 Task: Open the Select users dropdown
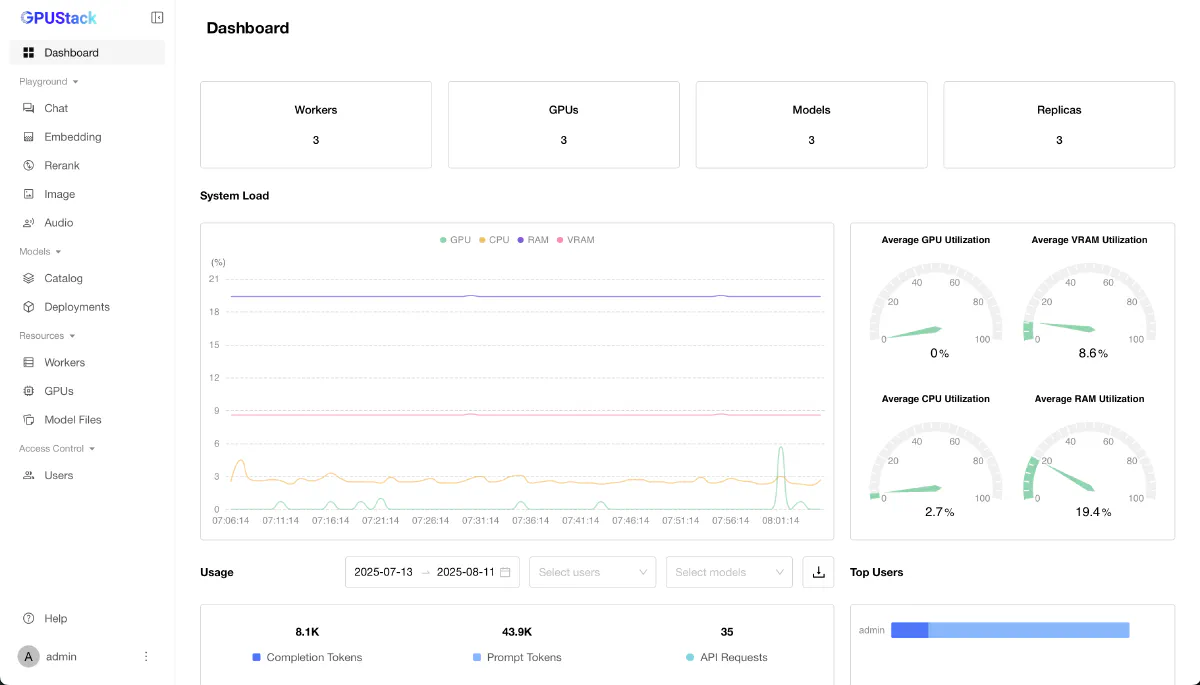(592, 572)
